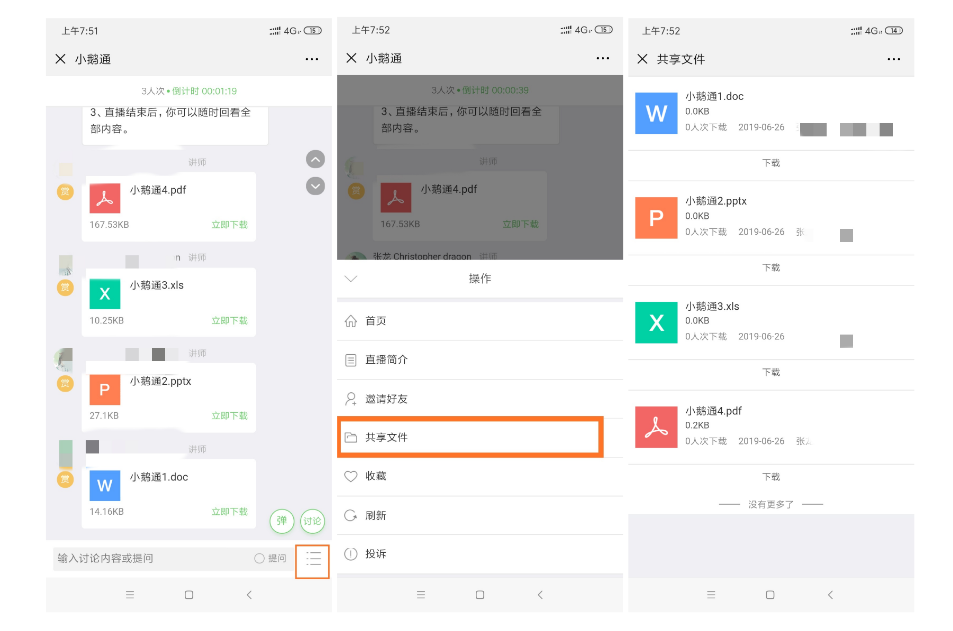Select 邀请好友 in the 操作 menu
The width and height of the screenshot is (953, 631).
480,399
